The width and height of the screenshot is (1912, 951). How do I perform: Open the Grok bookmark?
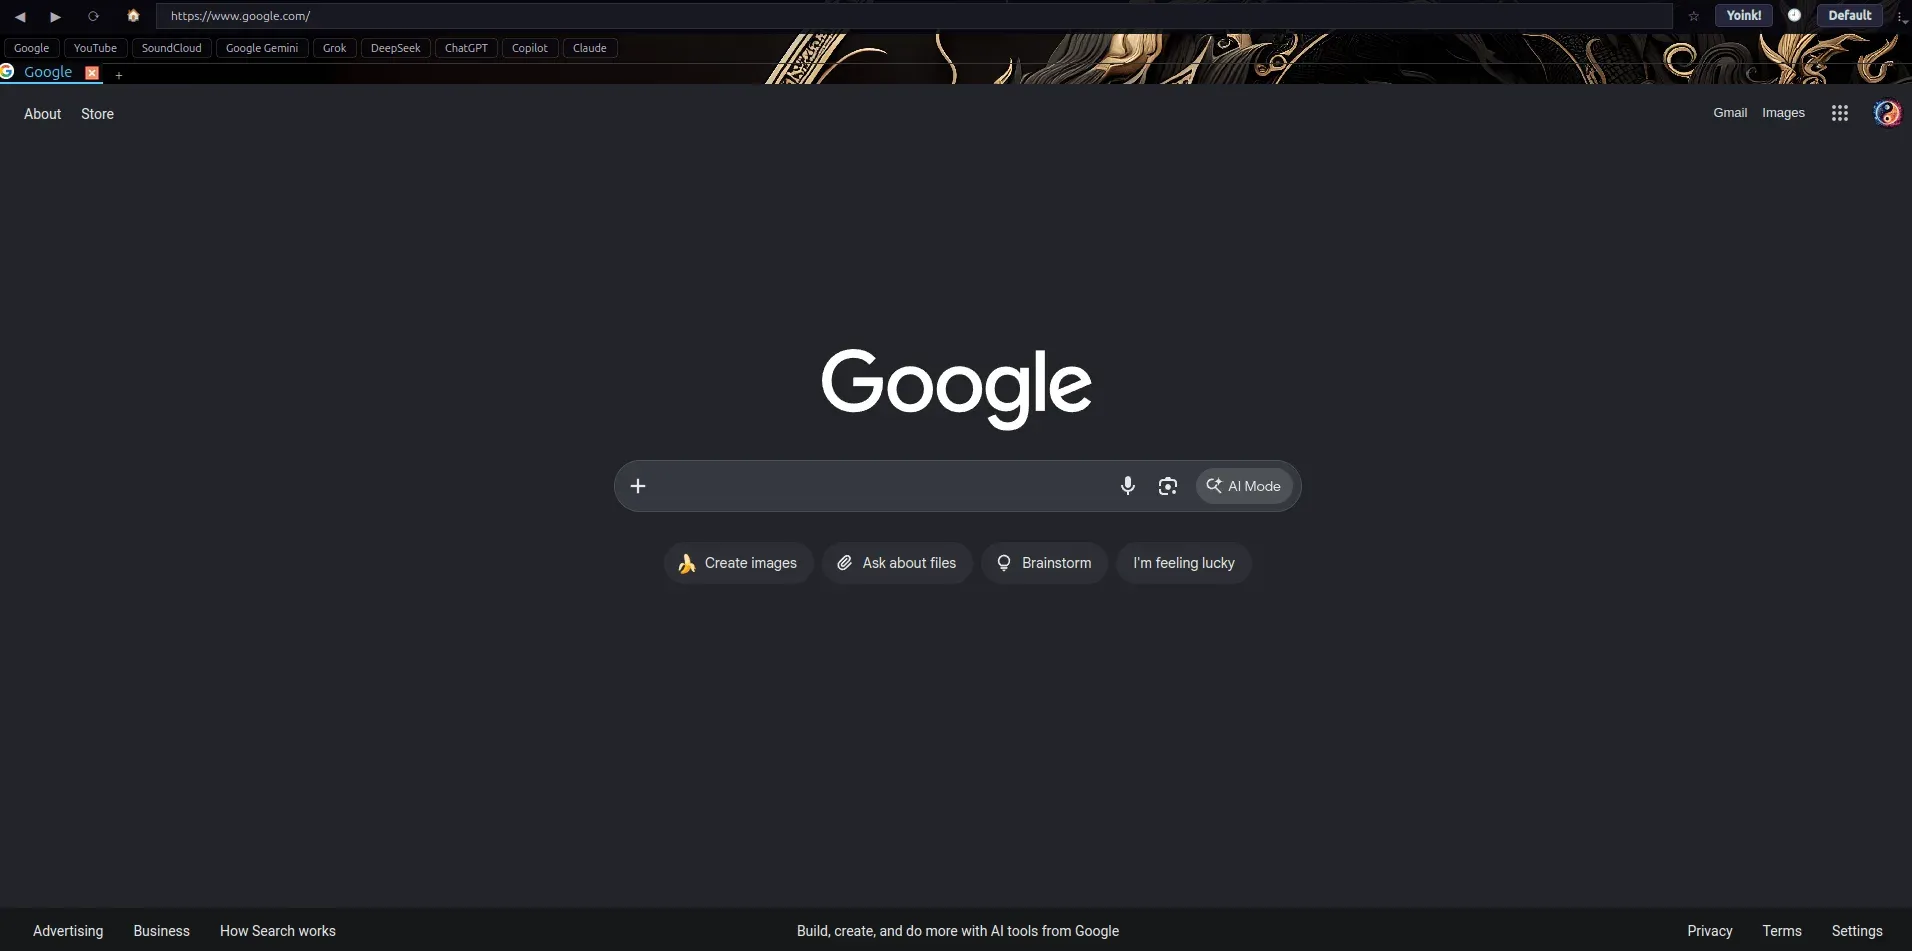tap(335, 48)
